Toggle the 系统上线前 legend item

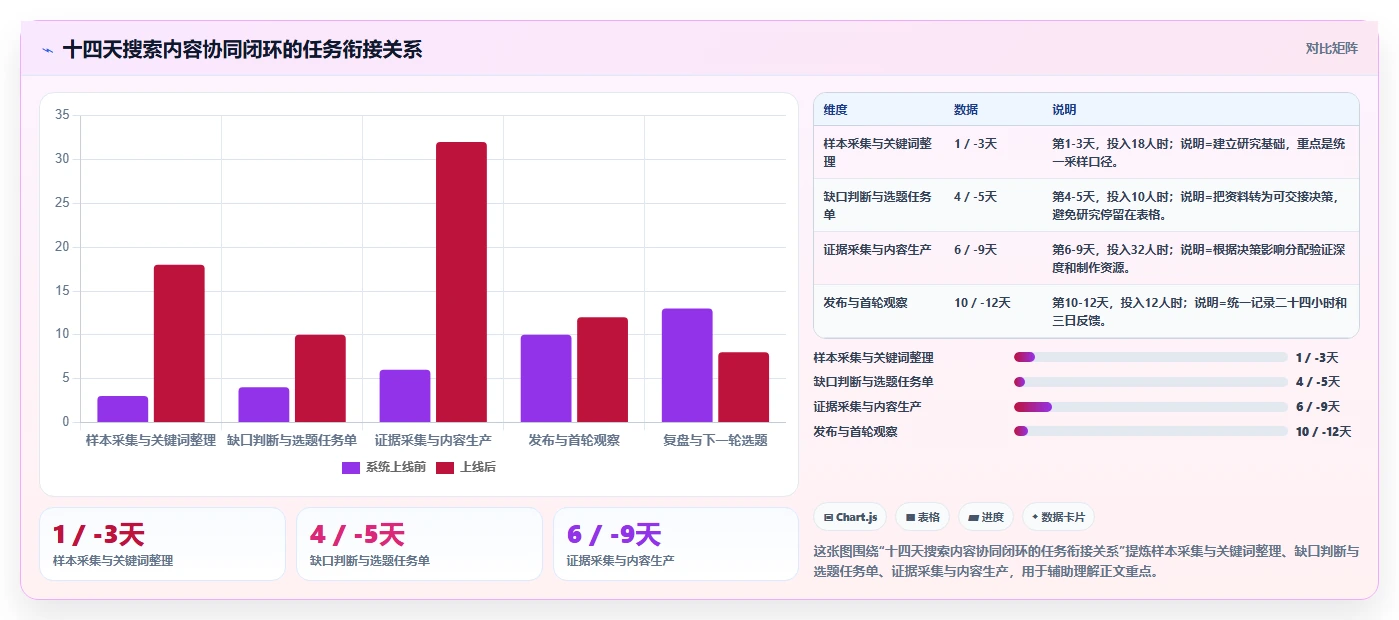tap(384, 467)
